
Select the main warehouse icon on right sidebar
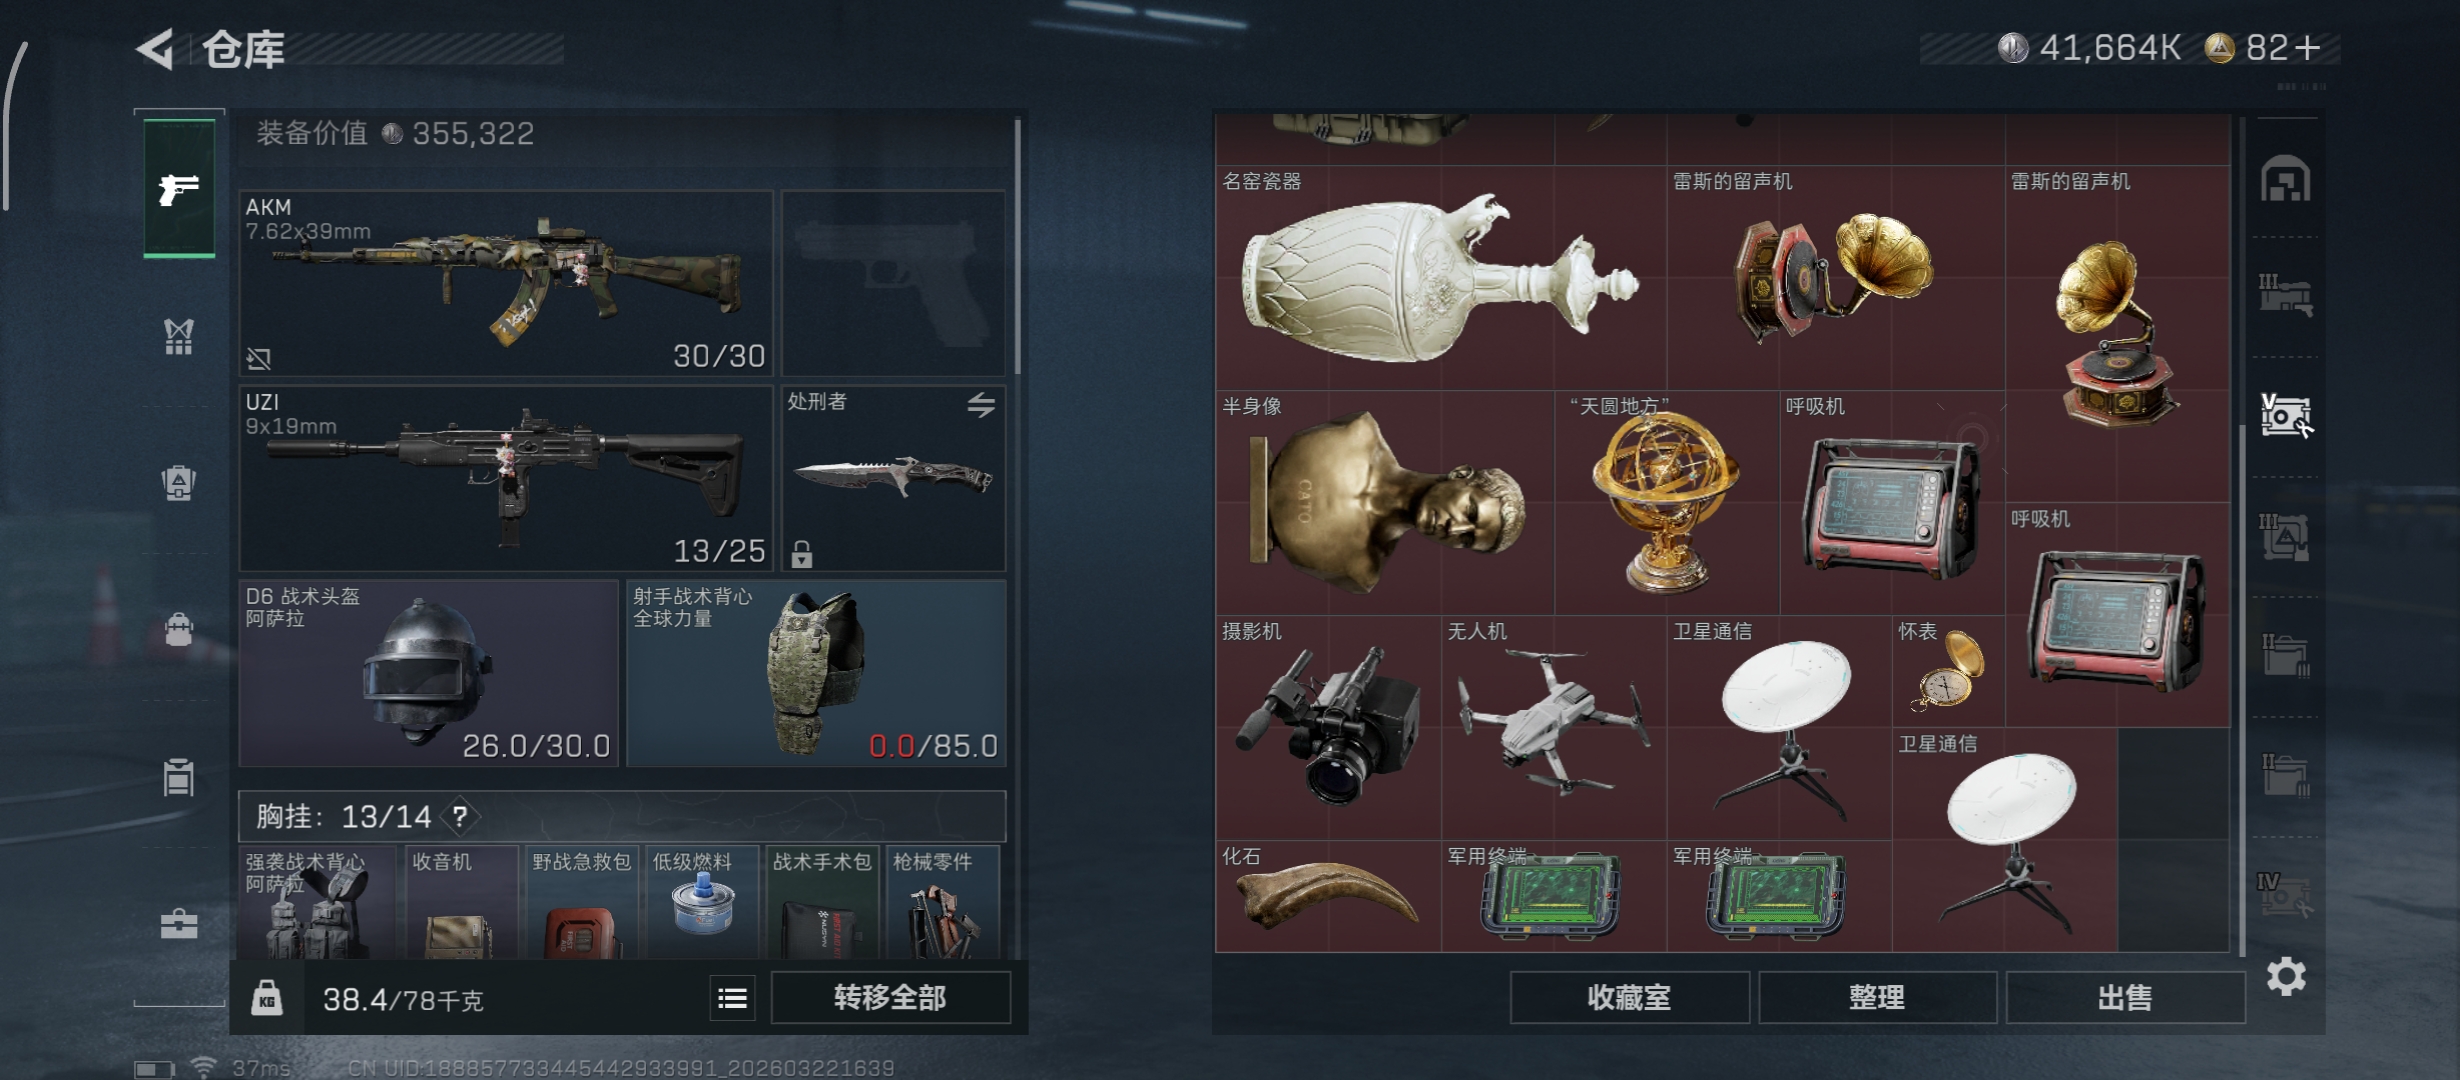pyautogui.click(x=2286, y=179)
